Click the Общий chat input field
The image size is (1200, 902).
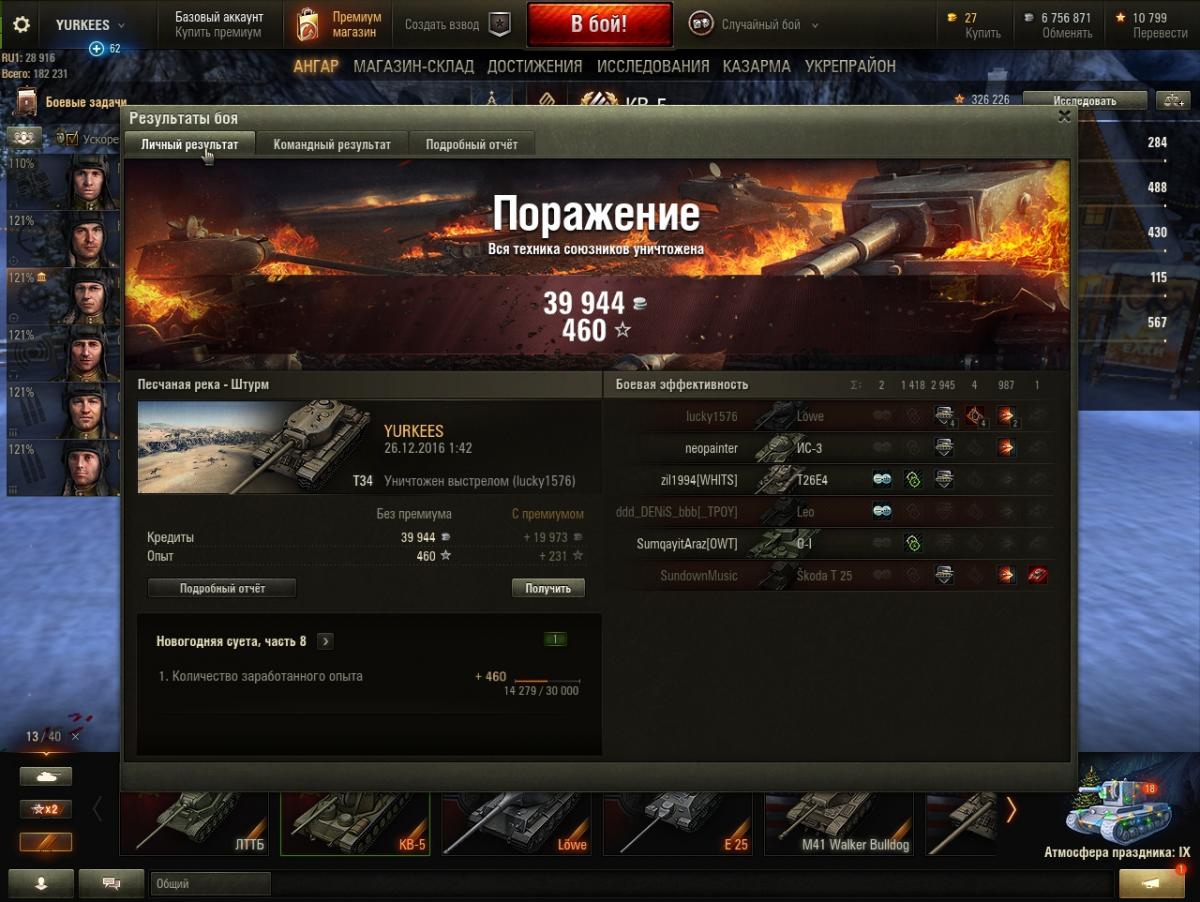(x=211, y=884)
